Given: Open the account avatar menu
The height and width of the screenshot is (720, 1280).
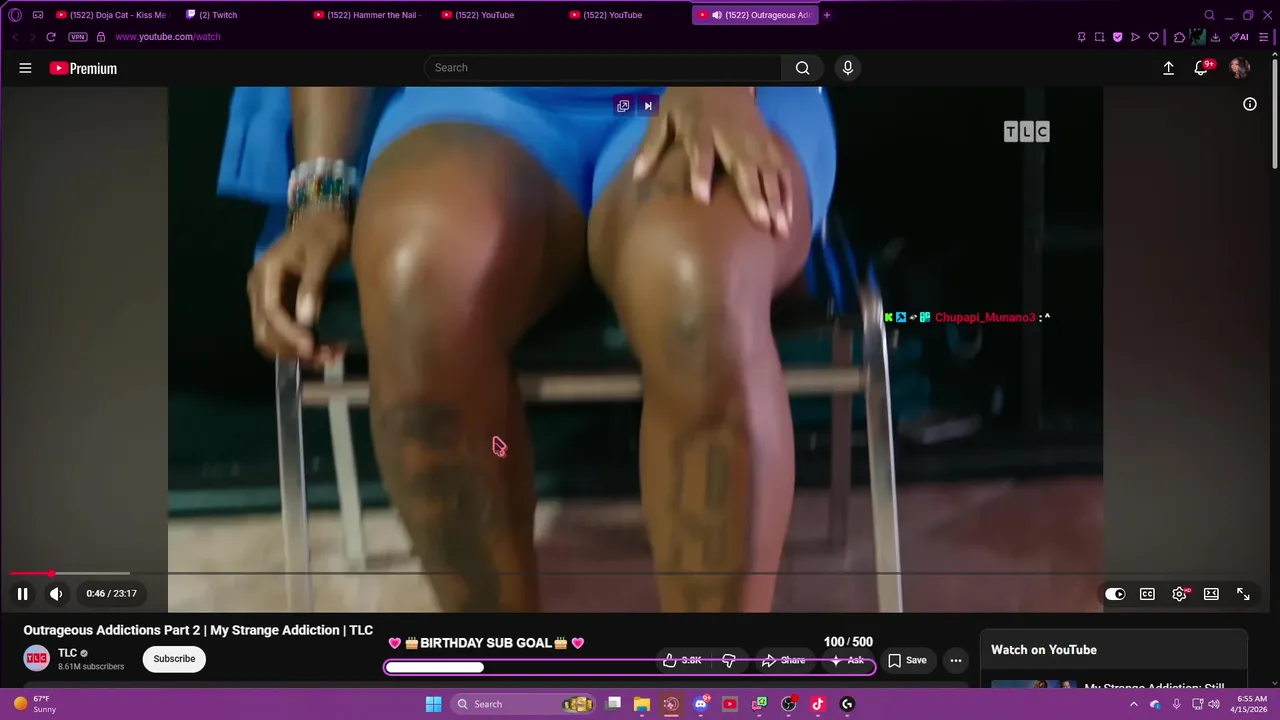Looking at the screenshot, I should pos(1239,68).
